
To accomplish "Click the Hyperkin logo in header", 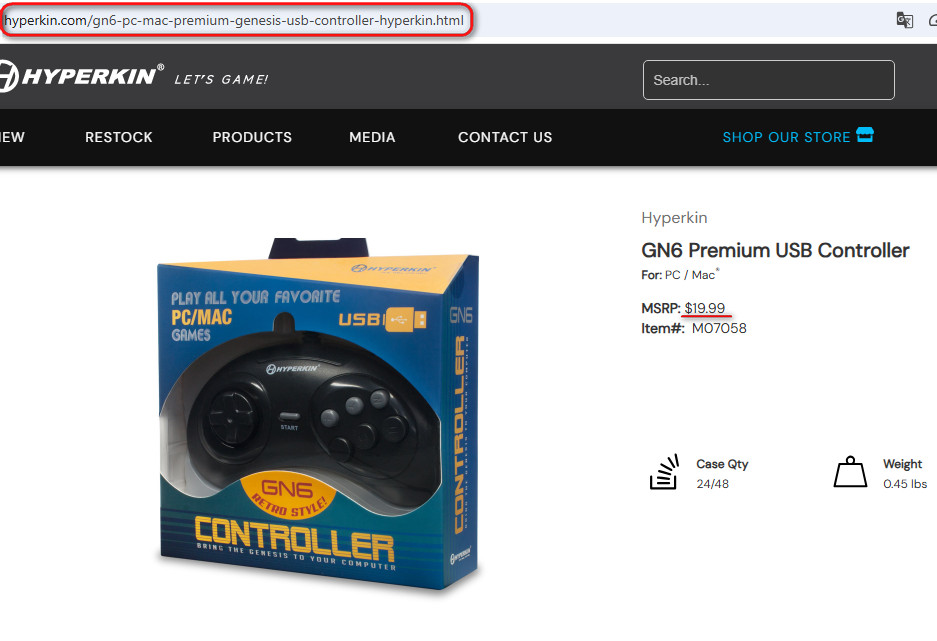I will pyautogui.click(x=81, y=76).
